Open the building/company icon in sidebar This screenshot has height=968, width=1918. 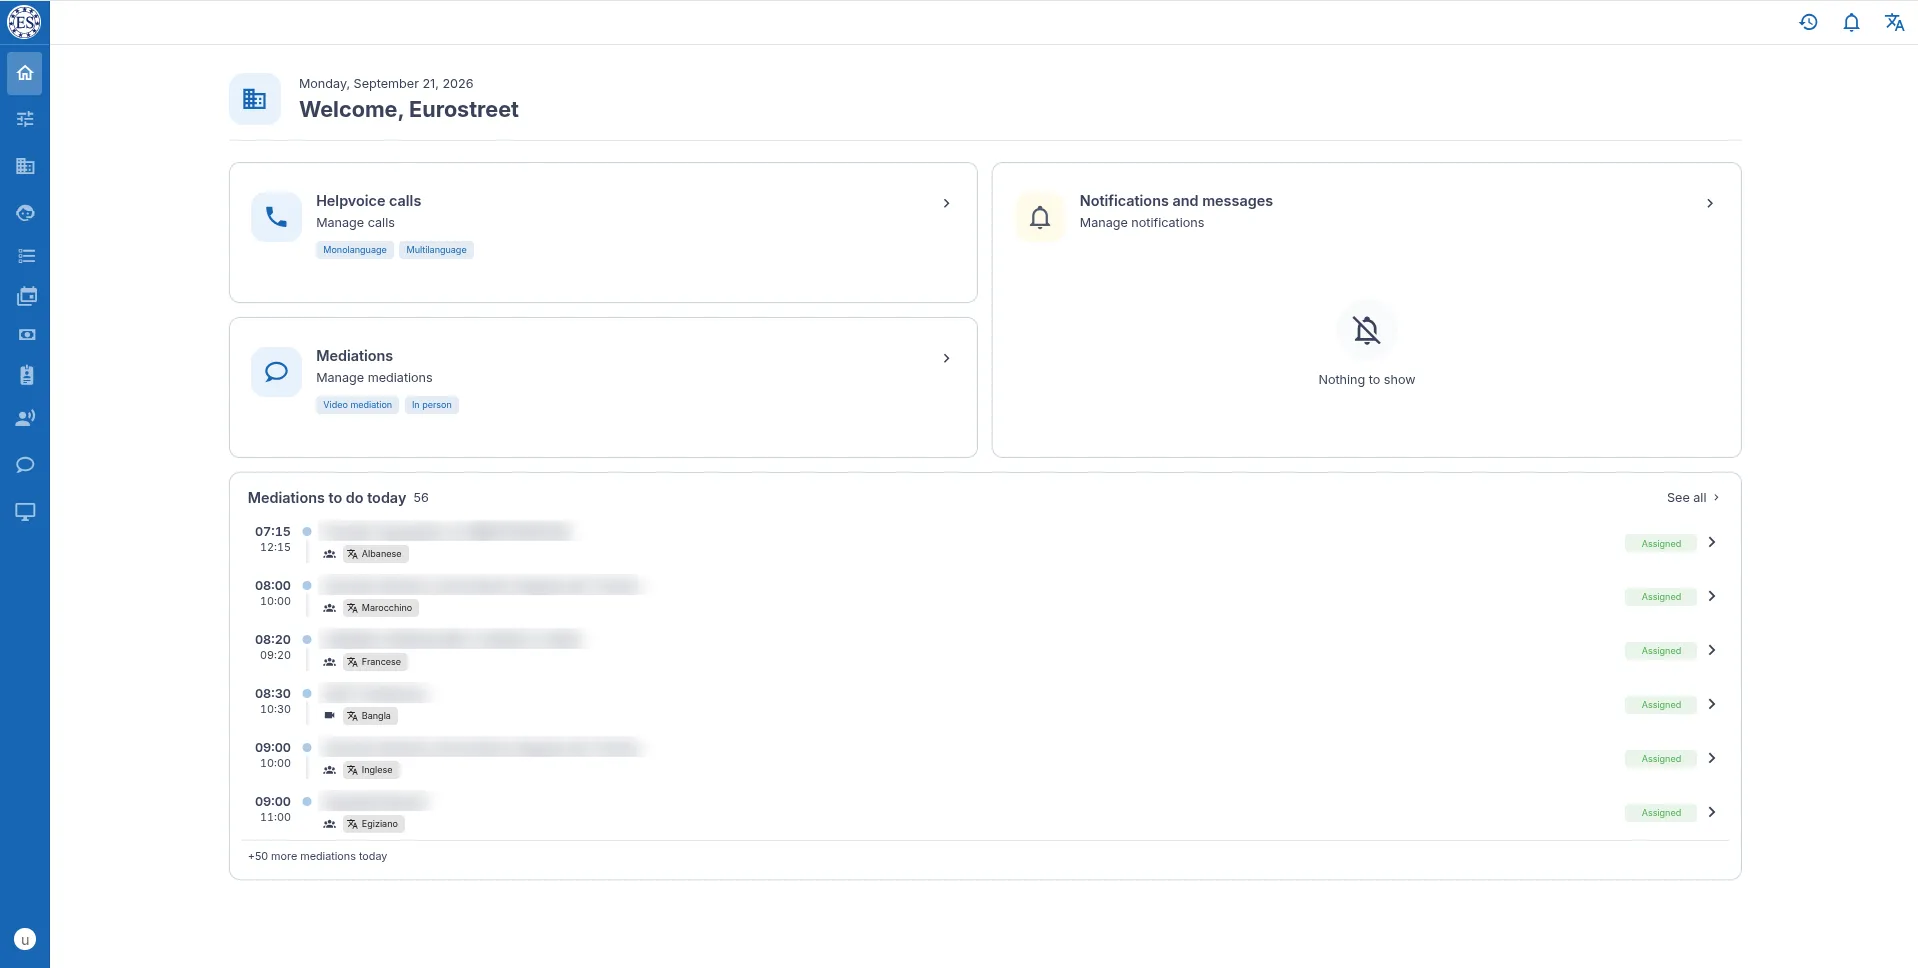click(25, 166)
